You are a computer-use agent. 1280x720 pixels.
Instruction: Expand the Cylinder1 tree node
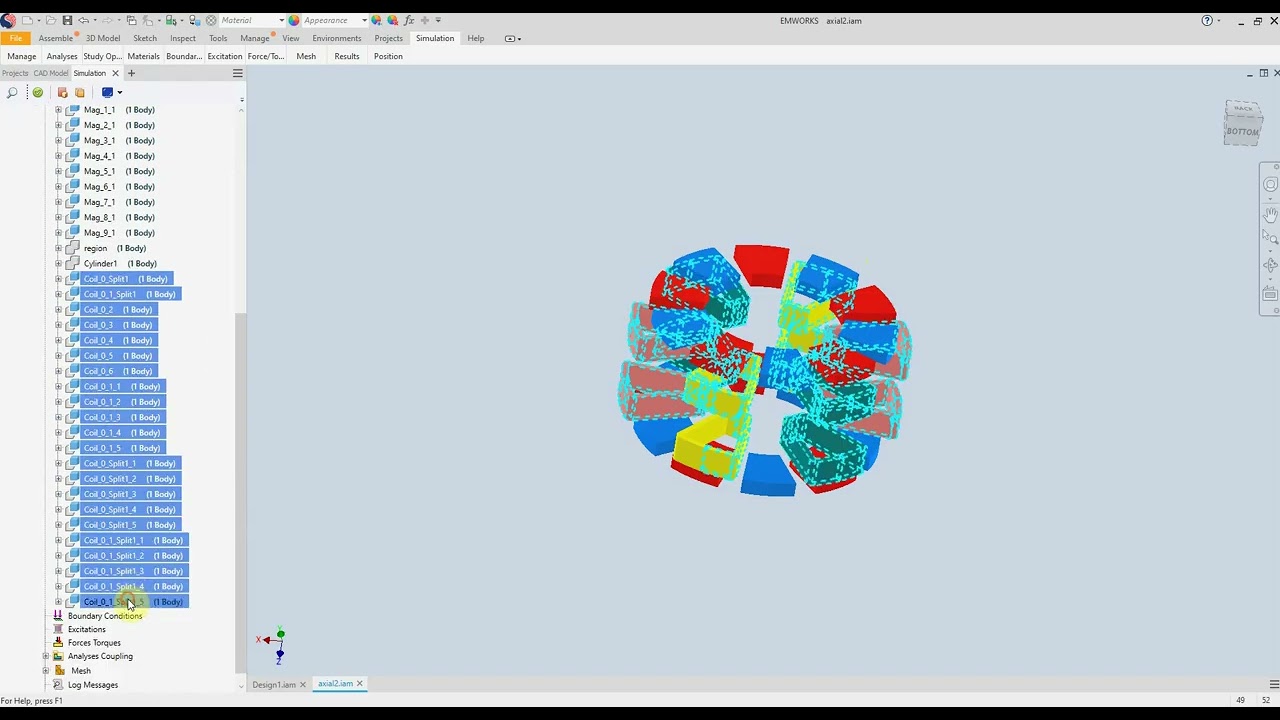[x=58, y=264]
